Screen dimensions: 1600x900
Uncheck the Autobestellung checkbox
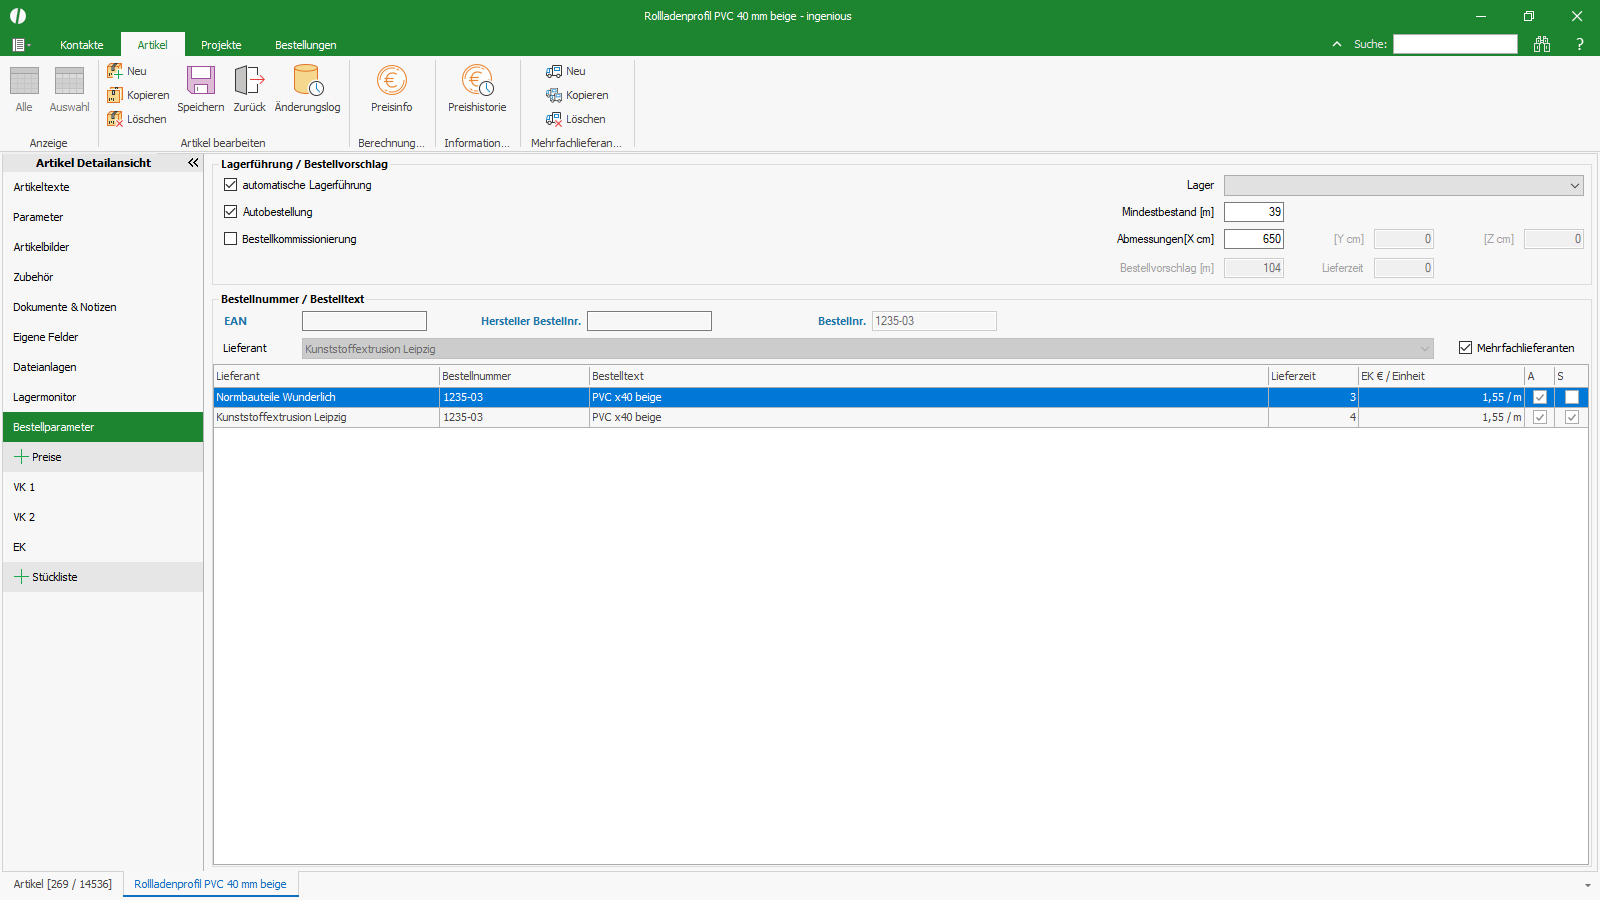coord(231,212)
